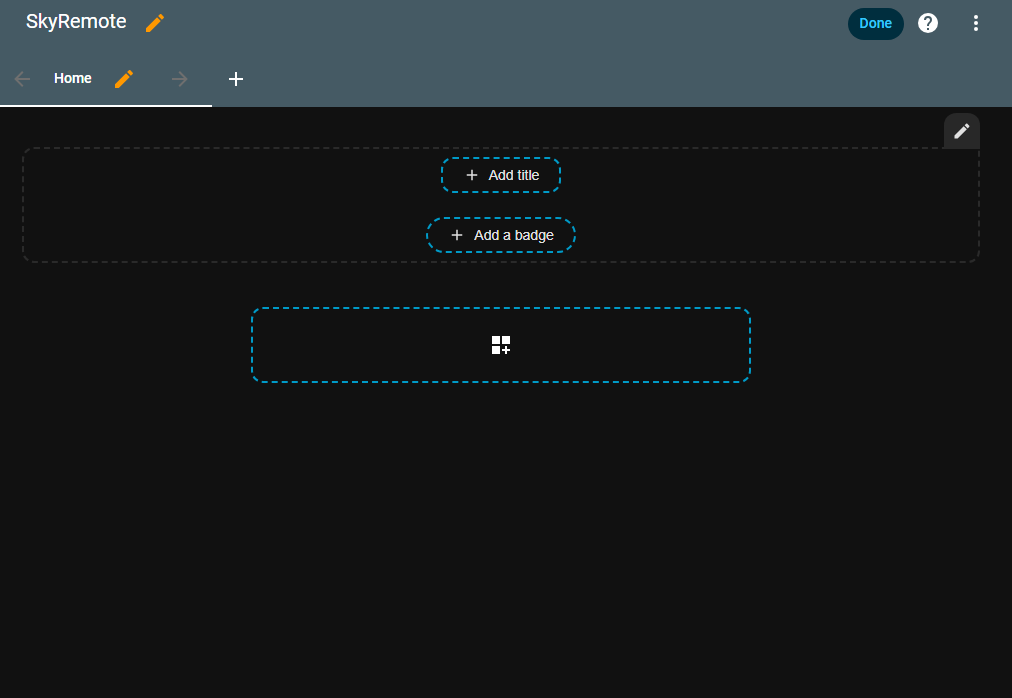This screenshot has width=1012, height=698.
Task: Open the help question mark icon
Action: point(928,23)
